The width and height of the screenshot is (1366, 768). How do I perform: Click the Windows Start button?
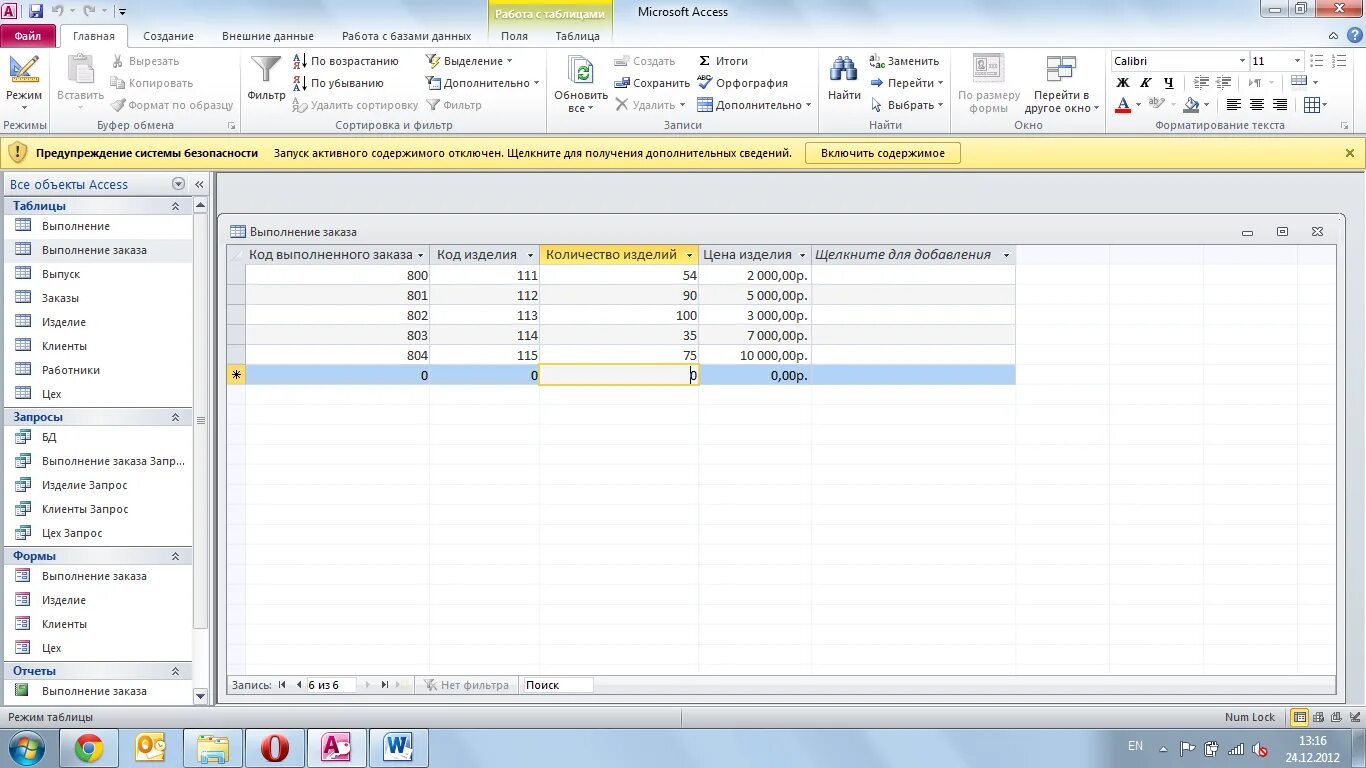pyautogui.click(x=25, y=748)
